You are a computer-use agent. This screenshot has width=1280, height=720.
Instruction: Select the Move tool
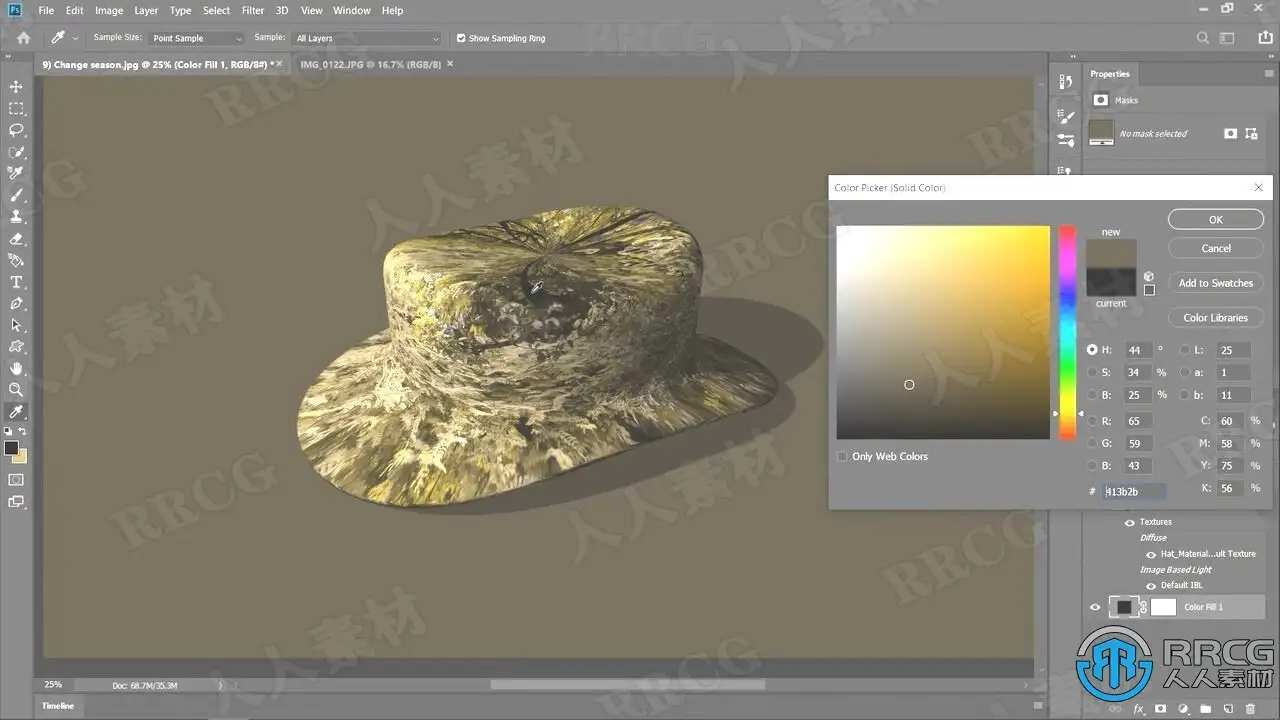click(16, 87)
